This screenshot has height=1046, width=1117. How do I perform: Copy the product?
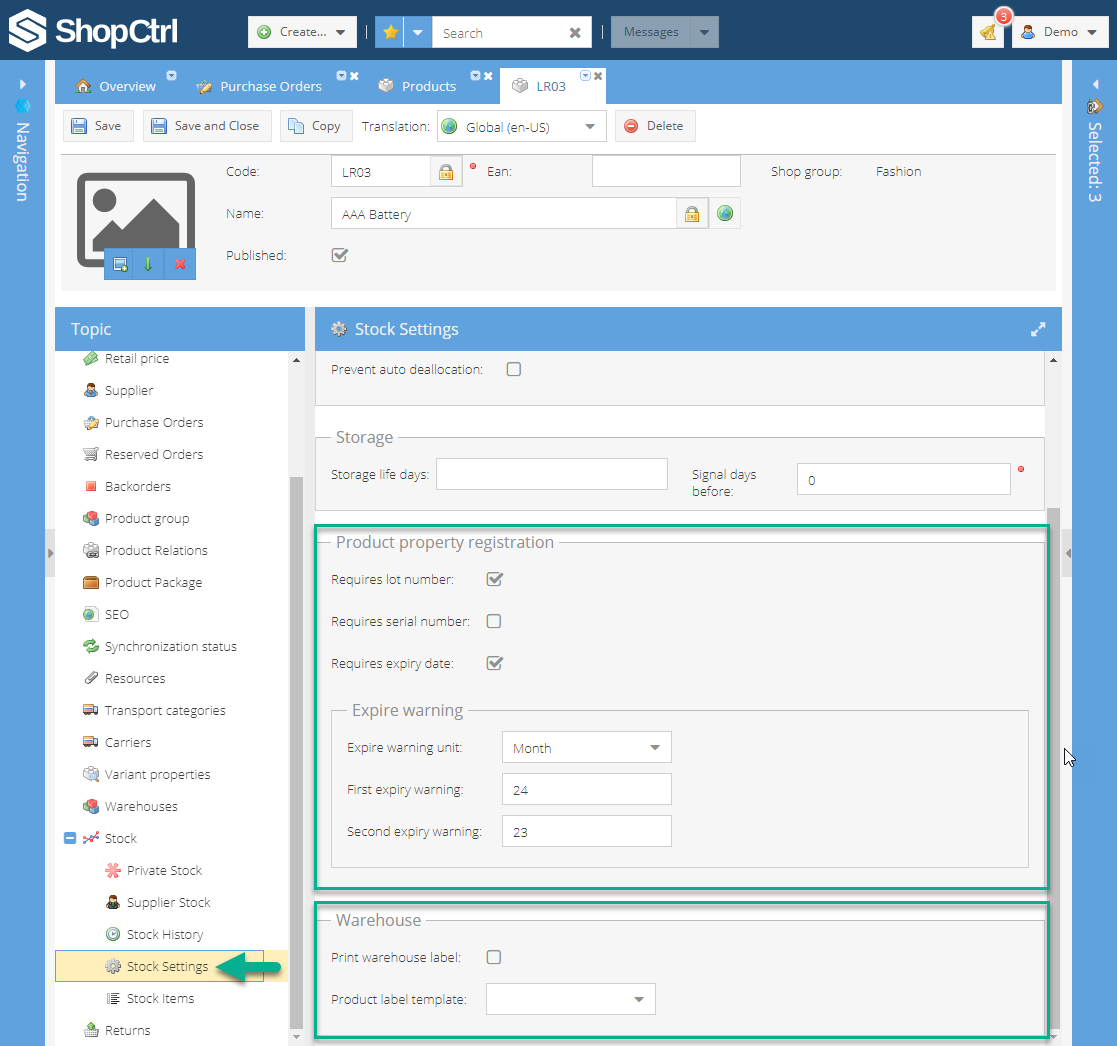coord(316,126)
